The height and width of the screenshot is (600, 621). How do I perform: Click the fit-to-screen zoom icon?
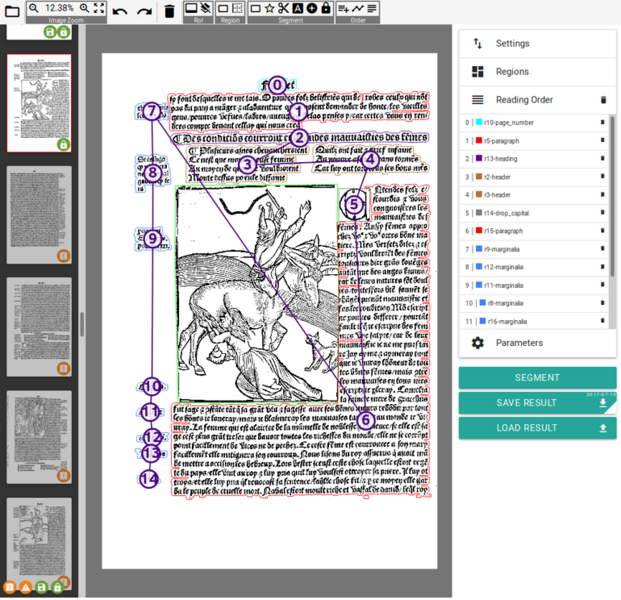click(x=99, y=8)
